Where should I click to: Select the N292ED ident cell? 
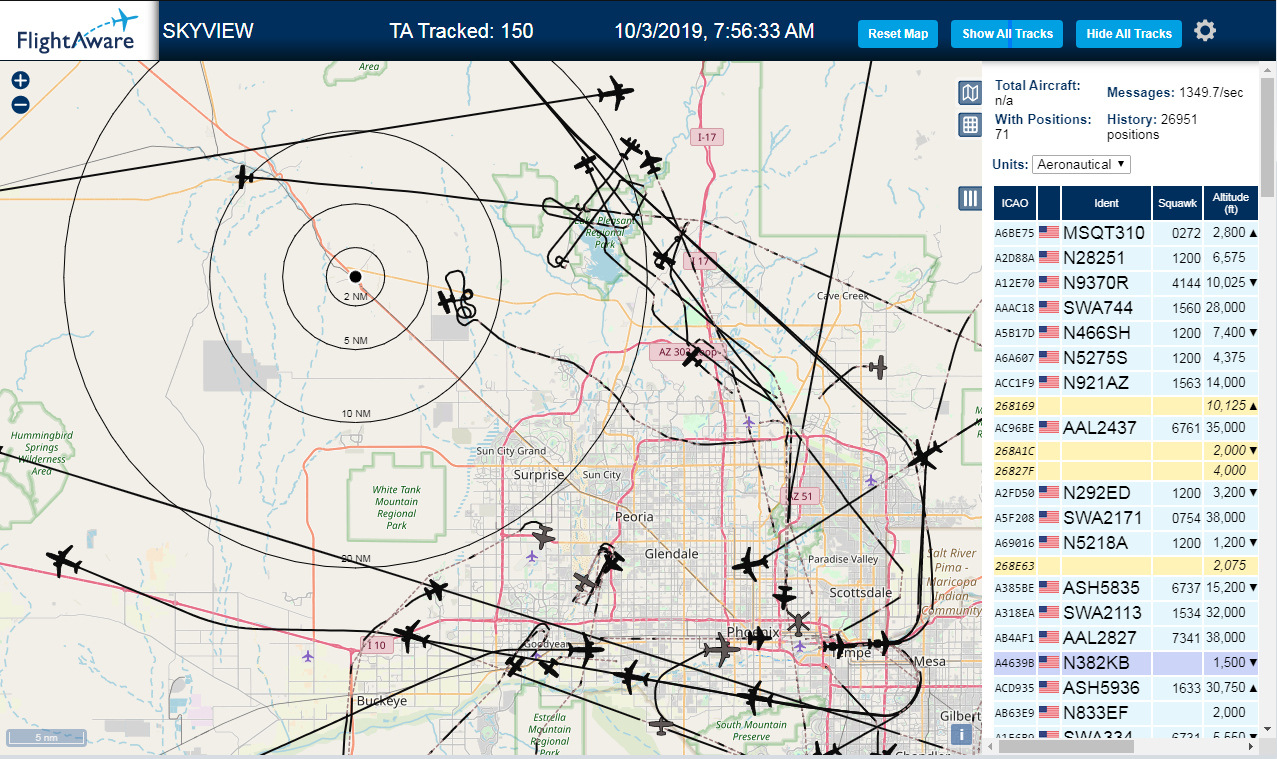point(1106,492)
